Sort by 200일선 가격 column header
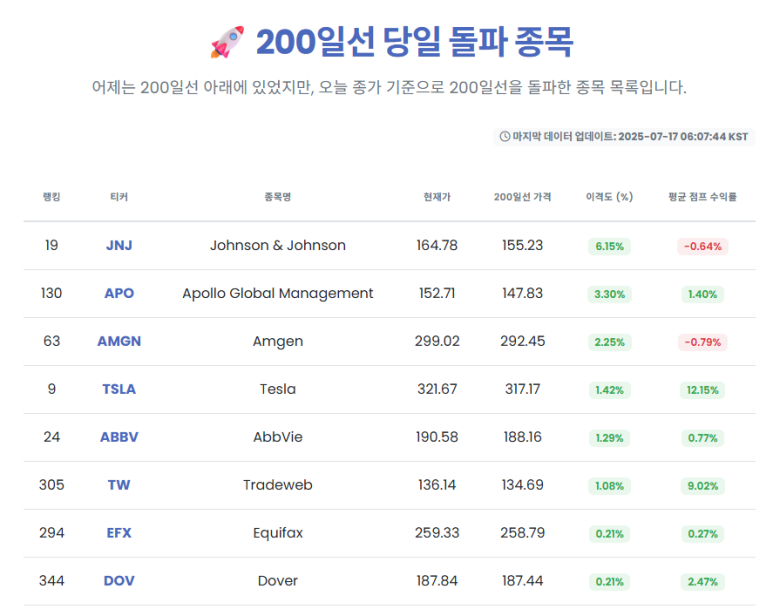This screenshot has width=773, height=616. tap(523, 197)
